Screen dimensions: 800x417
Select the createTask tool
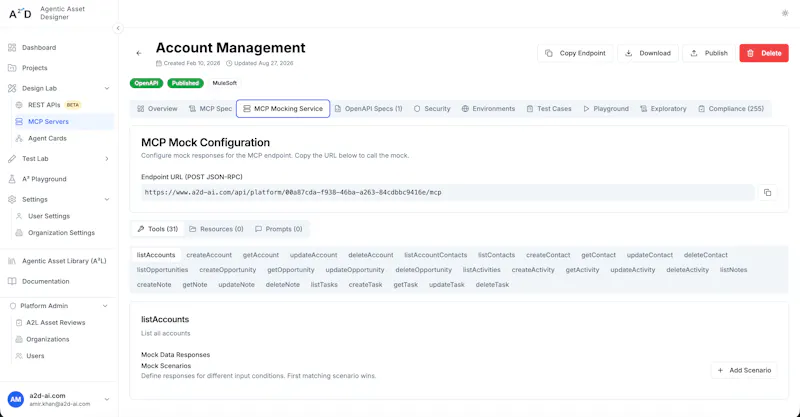tap(365, 285)
